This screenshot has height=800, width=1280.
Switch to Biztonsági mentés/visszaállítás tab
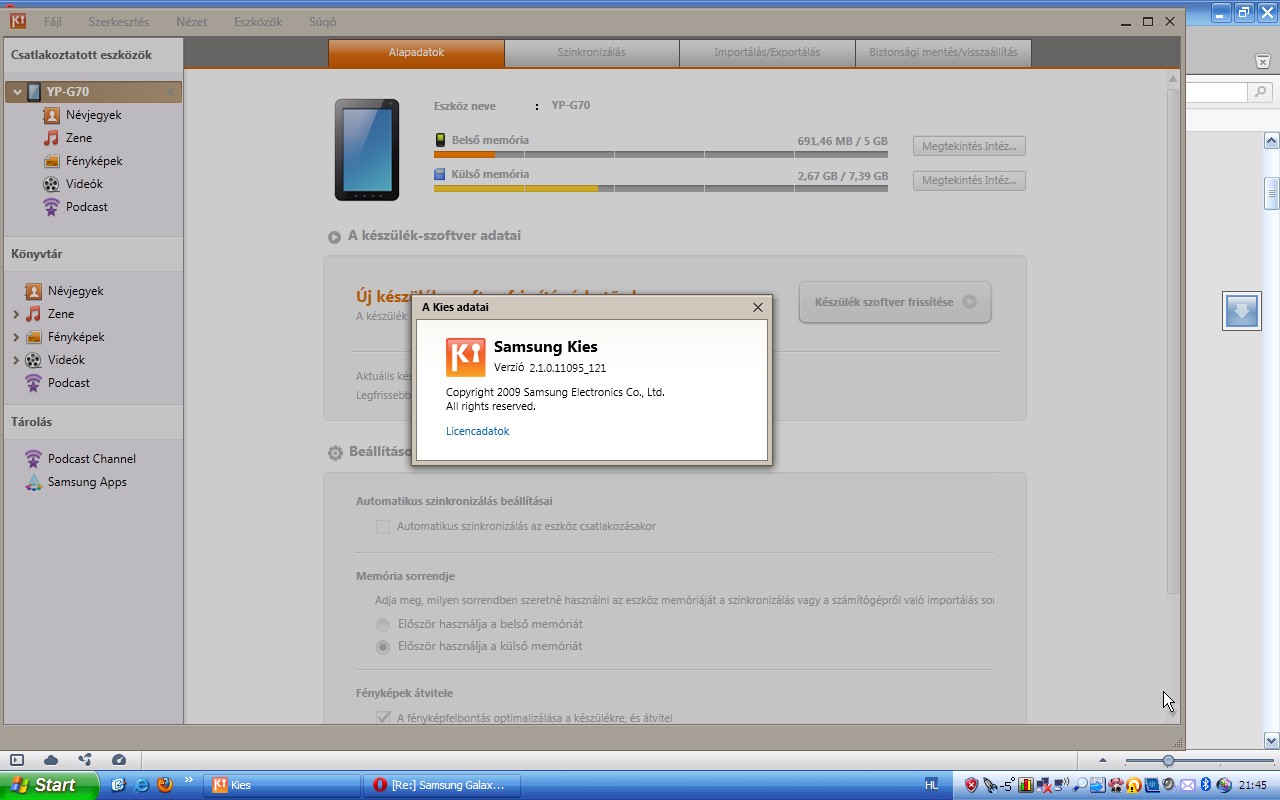point(943,53)
